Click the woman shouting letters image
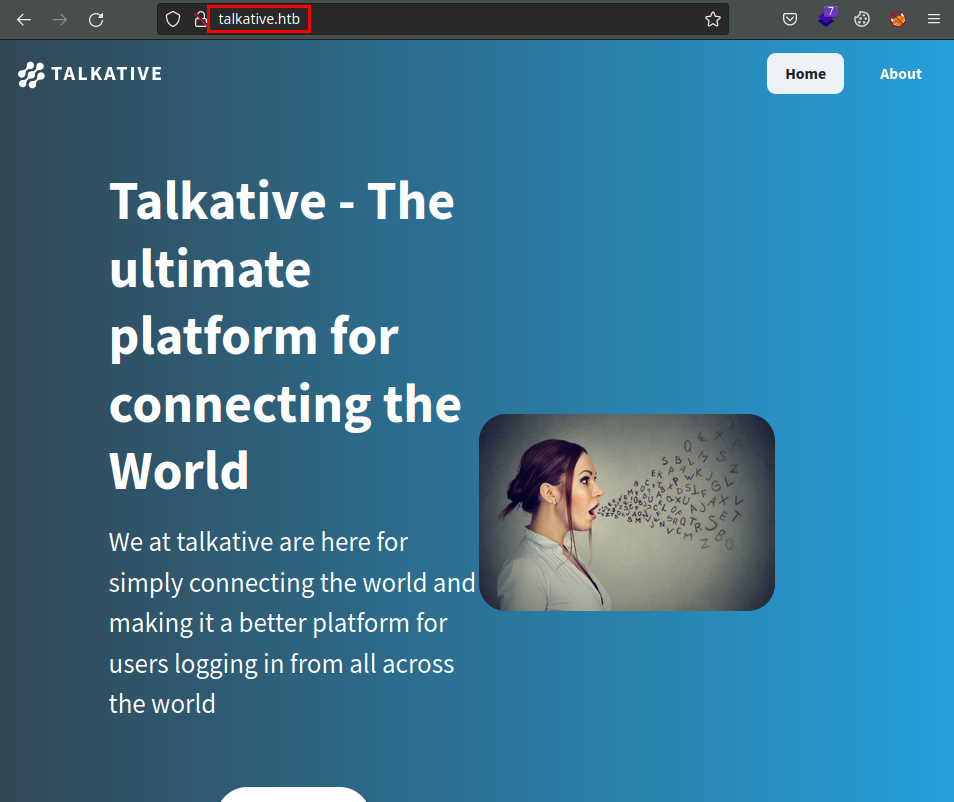Screen dimensions: 954x802 (x=627, y=512)
